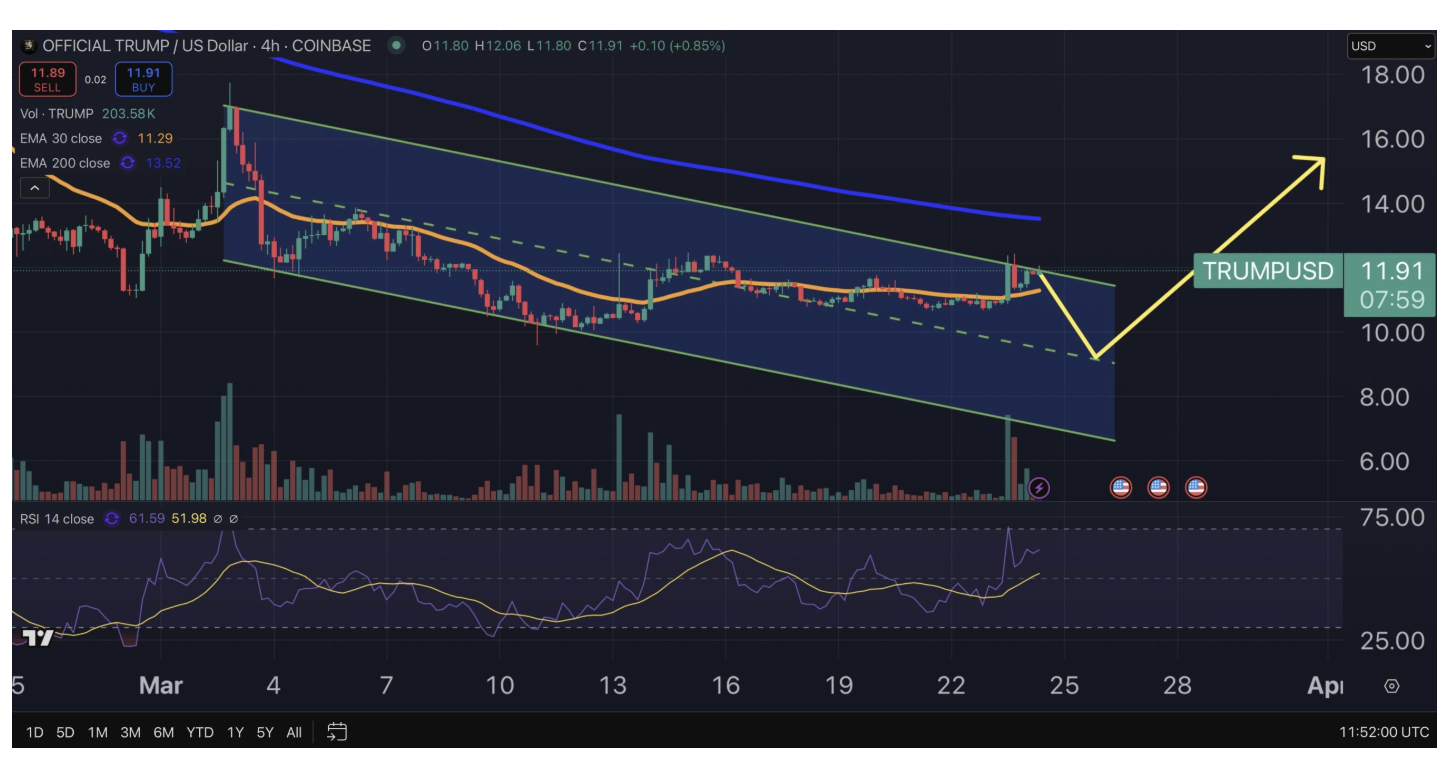
Task: Click the EMA 30 refresh icon
Action: coord(120,138)
